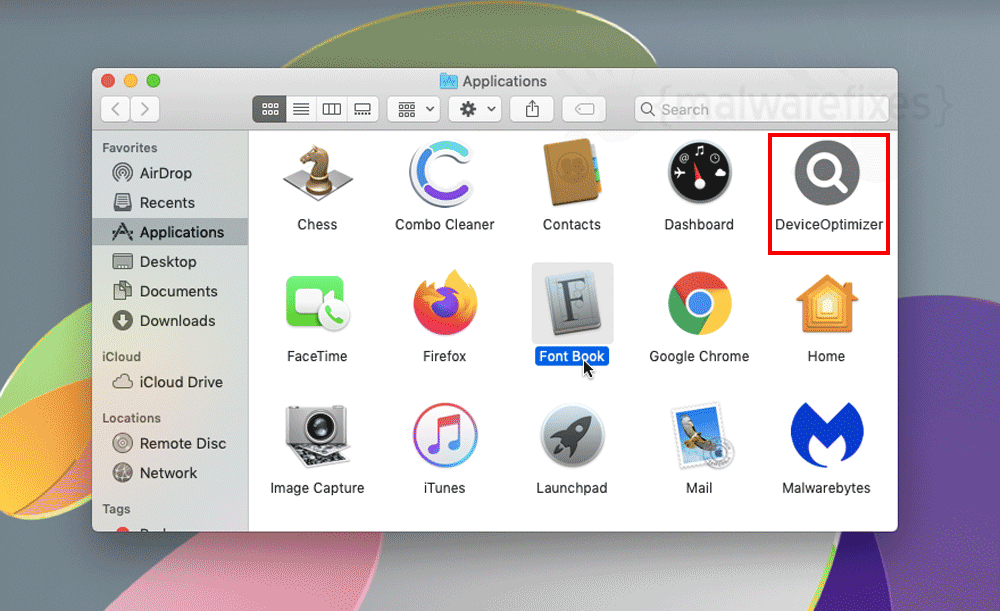Viewport: 1000px width, 611px height.
Task: Switch to icon view
Action: 270,109
